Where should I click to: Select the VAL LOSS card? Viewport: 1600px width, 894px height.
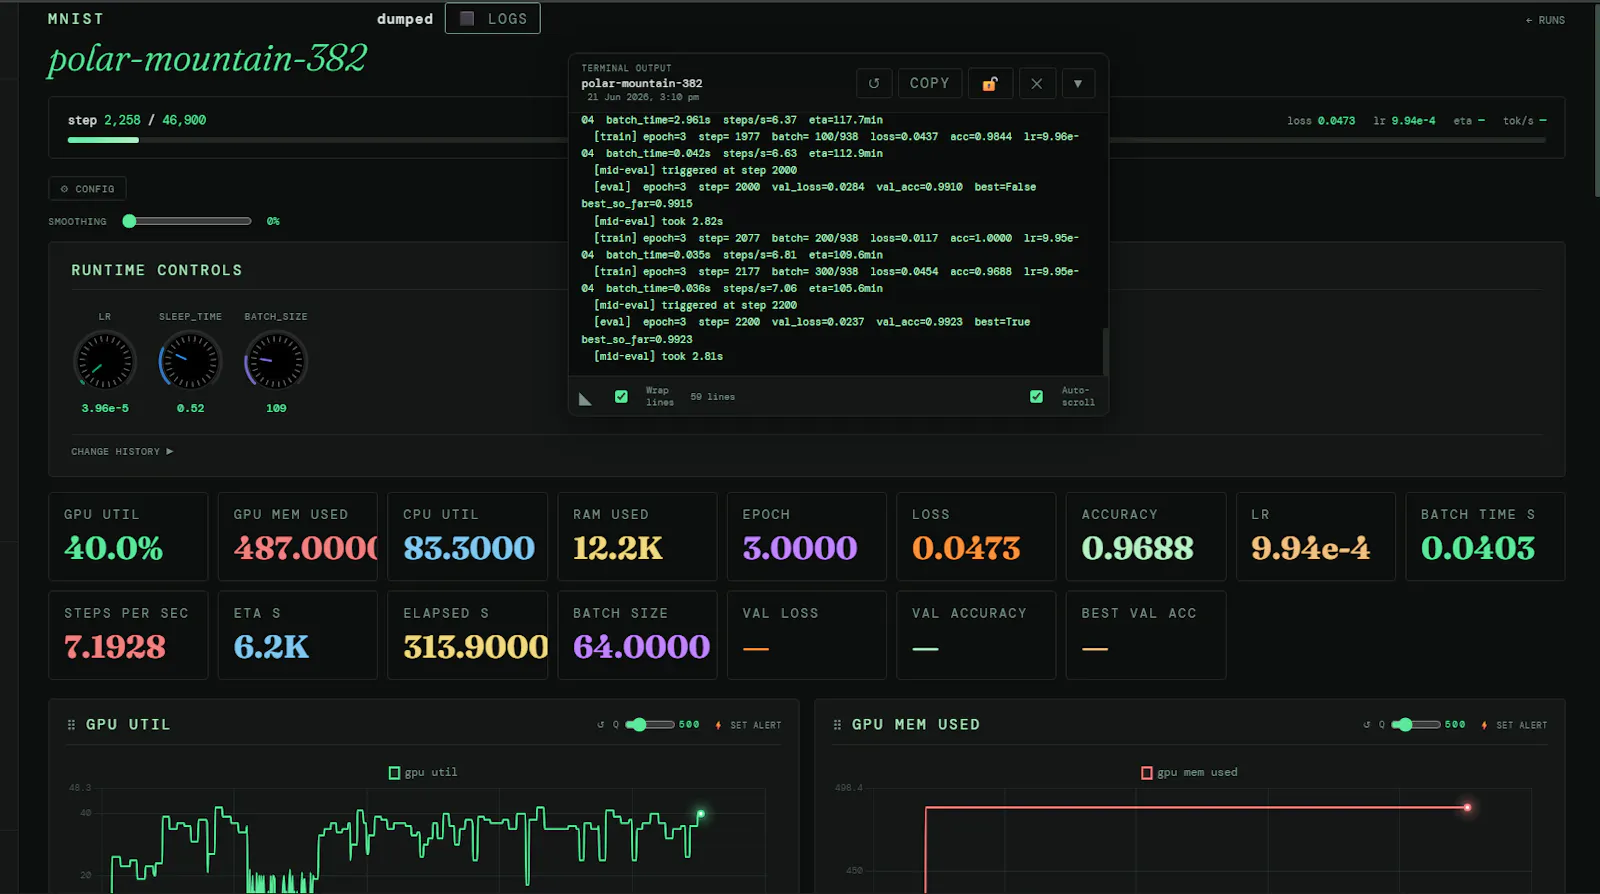click(806, 636)
